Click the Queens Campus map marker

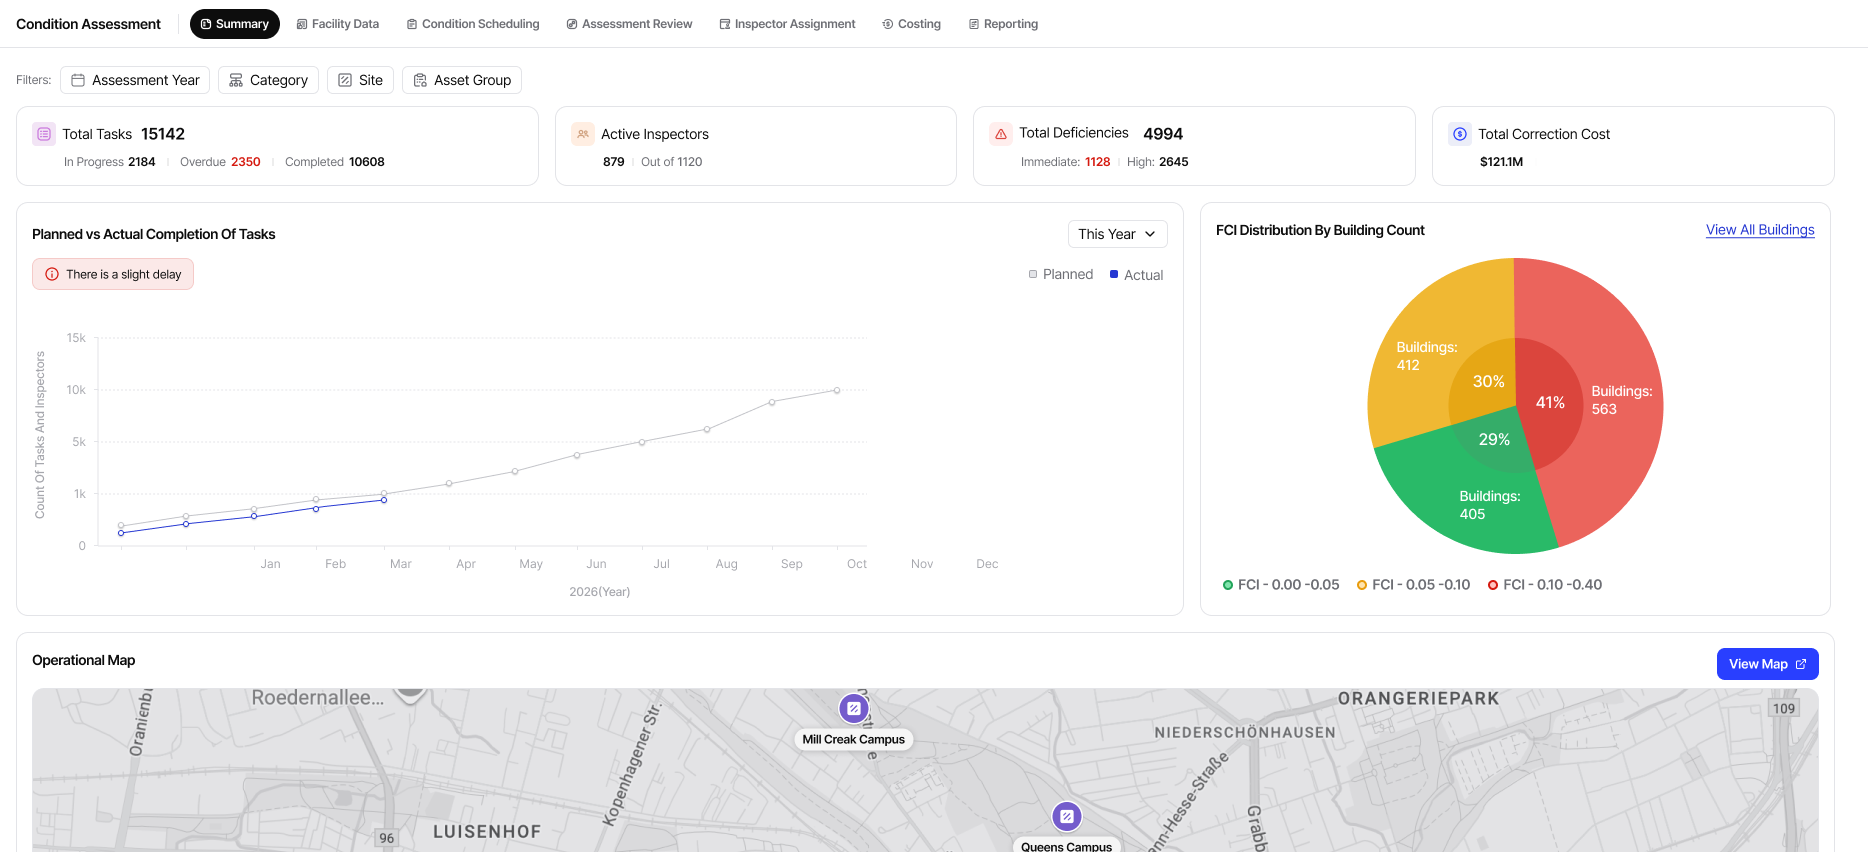pyautogui.click(x=1067, y=817)
